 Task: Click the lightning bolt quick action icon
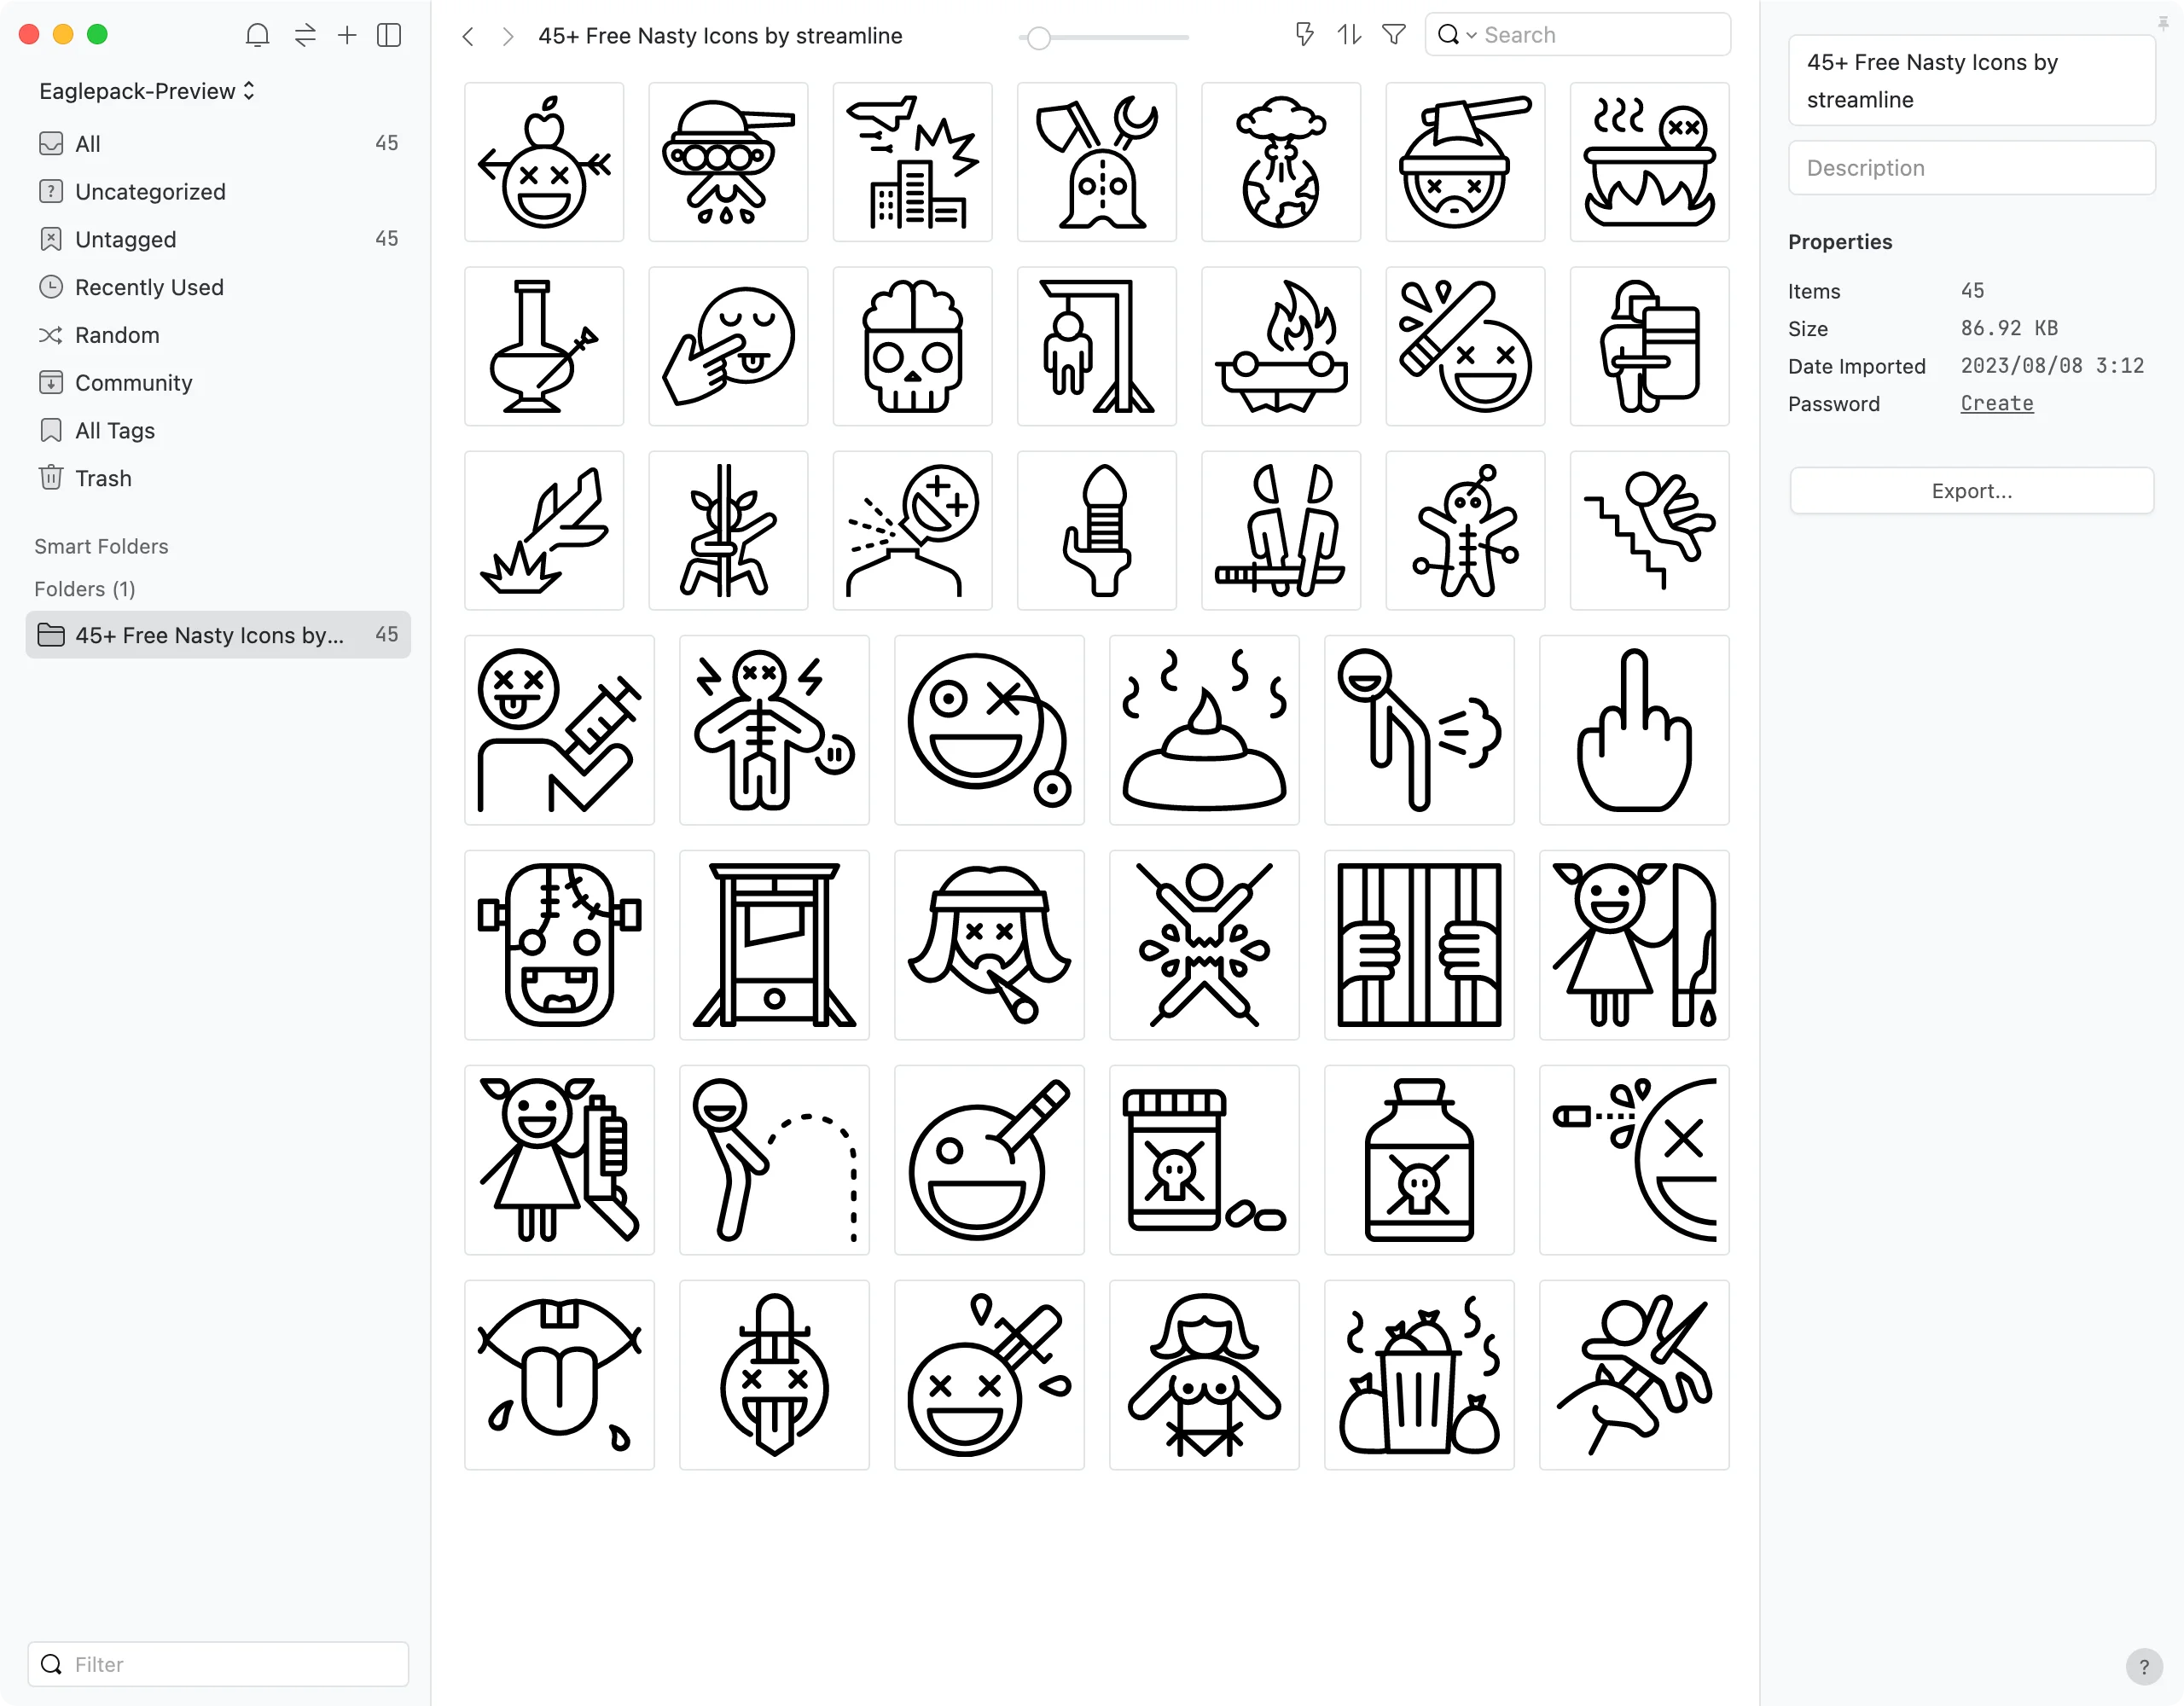click(x=1303, y=36)
